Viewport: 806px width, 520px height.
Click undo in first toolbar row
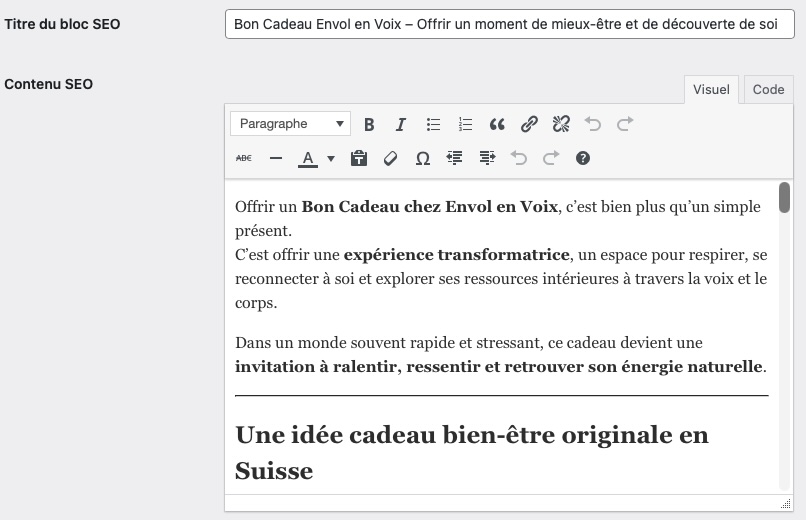tap(593, 124)
